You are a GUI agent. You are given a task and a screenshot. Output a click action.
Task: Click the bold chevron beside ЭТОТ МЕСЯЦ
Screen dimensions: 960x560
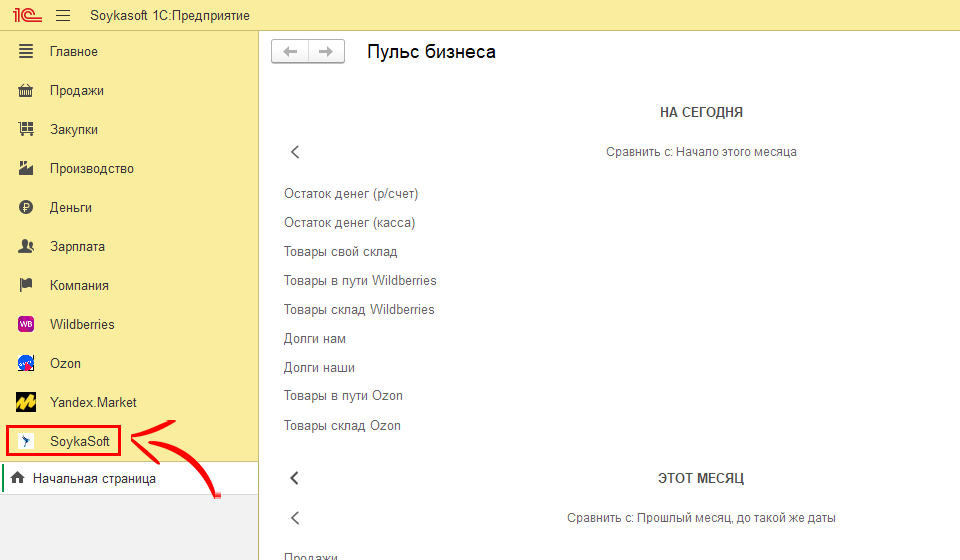click(295, 478)
